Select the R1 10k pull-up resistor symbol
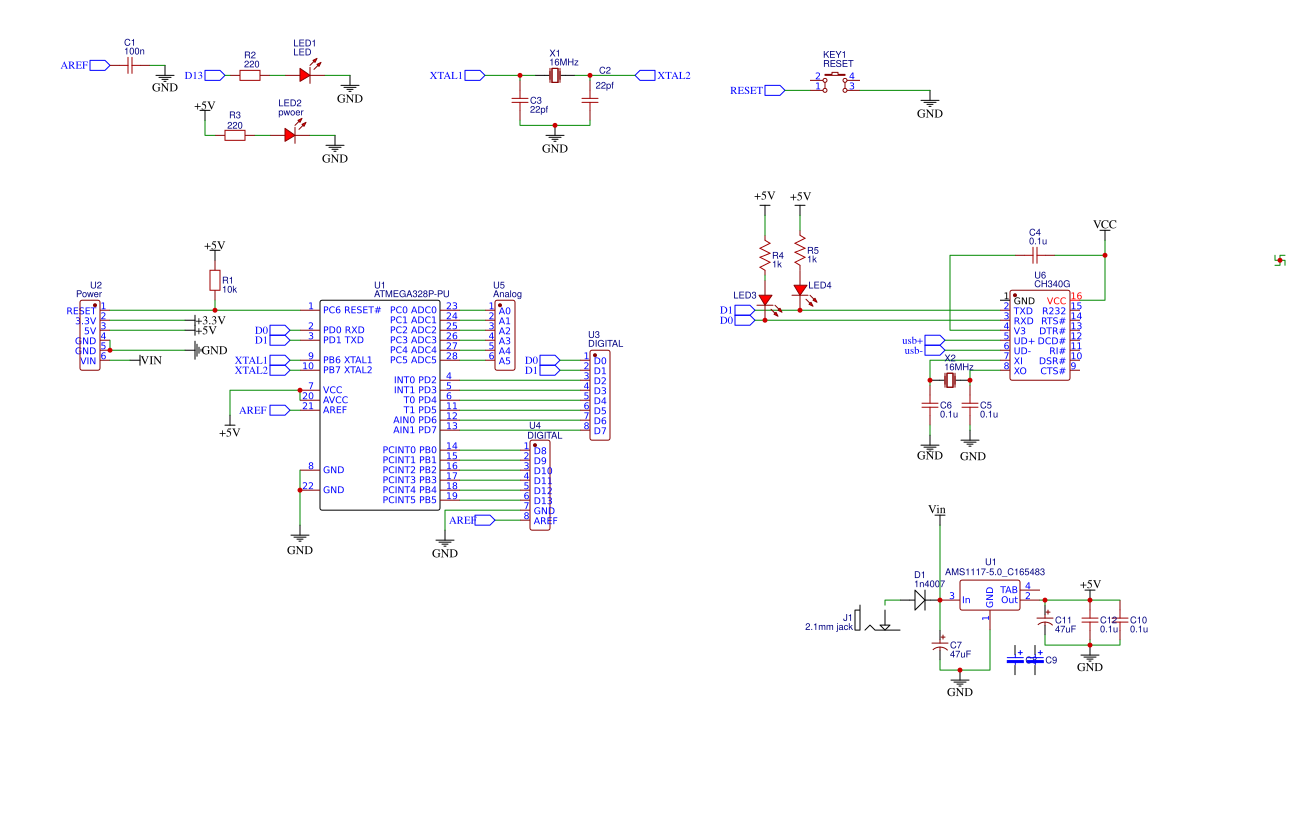Image resolution: width=1295 pixels, height=826 pixels. tap(214, 279)
